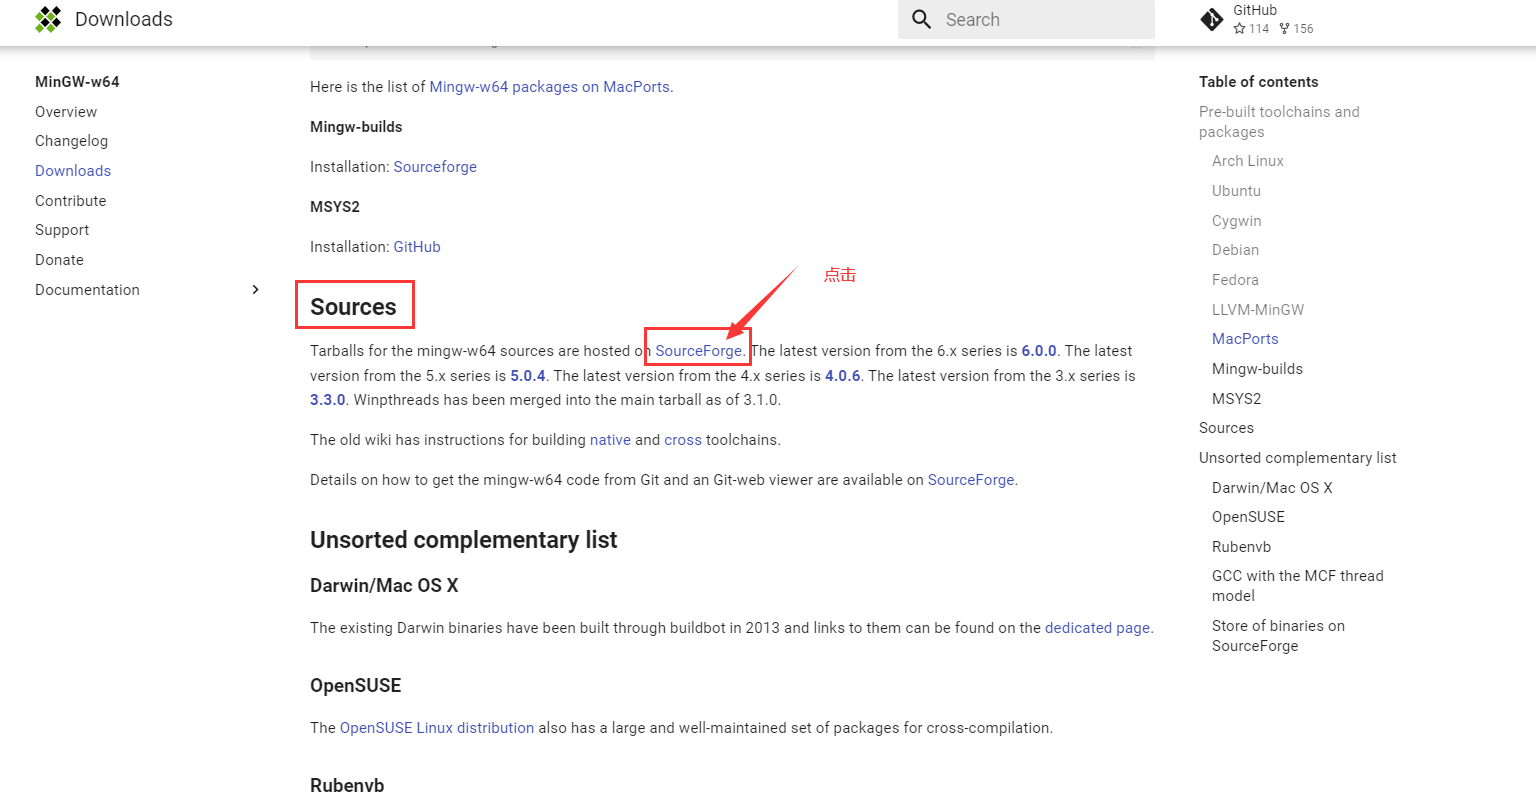Open the Contribute page from the sidebar
Viewport: 1536px width, 812px height.
(70, 200)
